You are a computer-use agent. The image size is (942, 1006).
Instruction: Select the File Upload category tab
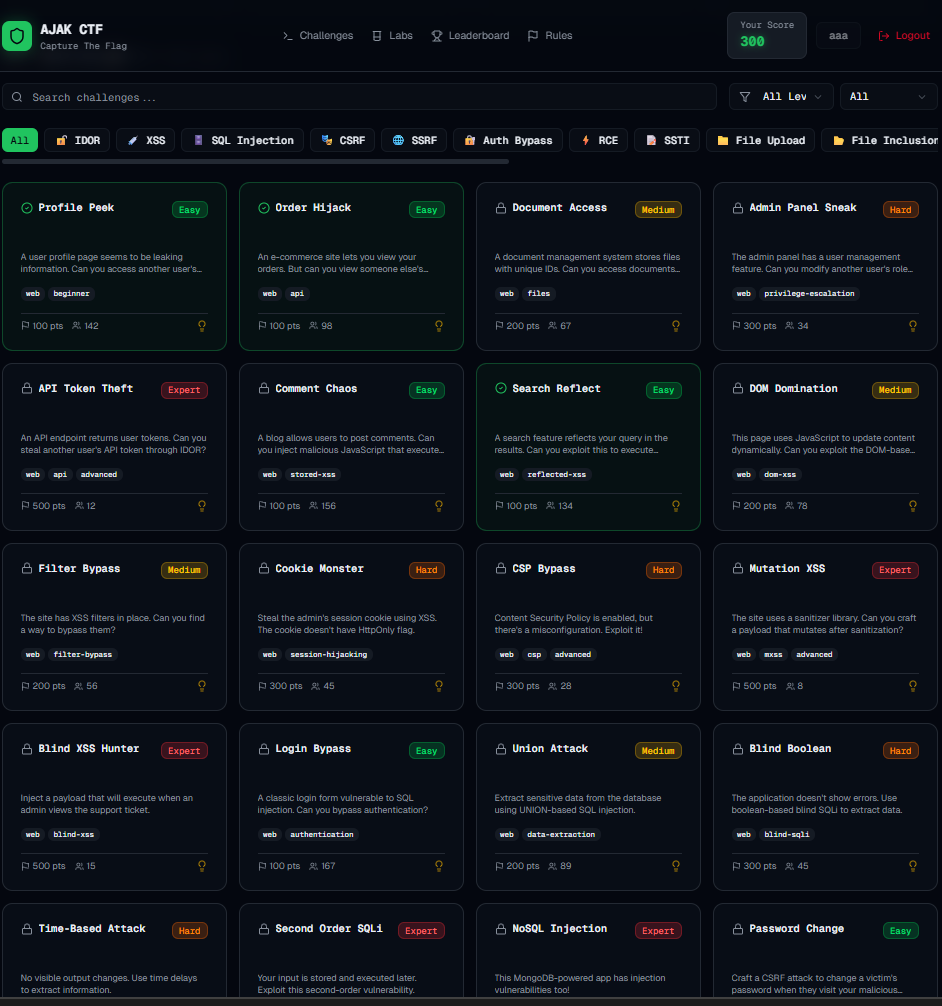click(x=760, y=141)
